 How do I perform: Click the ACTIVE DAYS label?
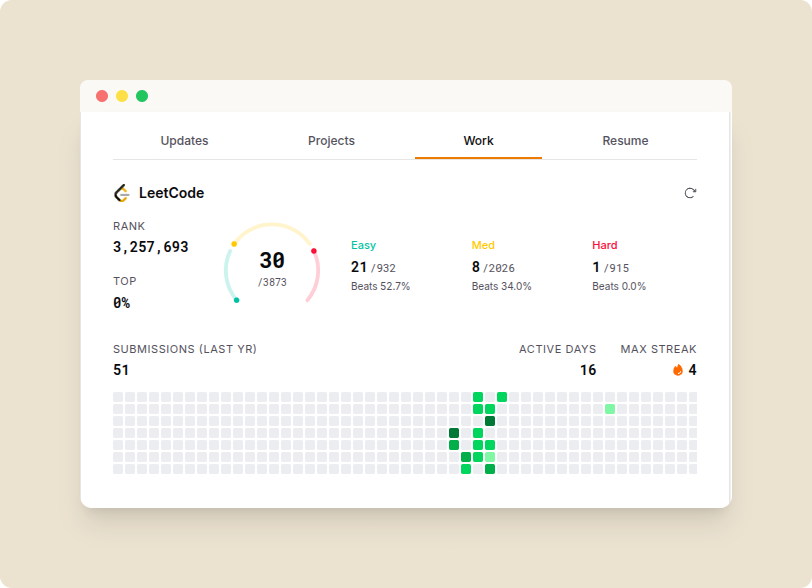(x=557, y=349)
